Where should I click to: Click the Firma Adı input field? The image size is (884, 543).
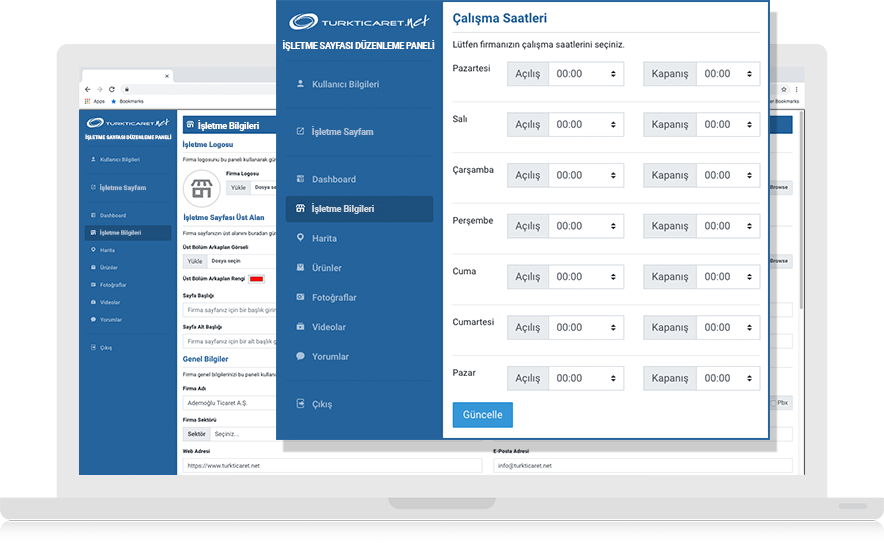[x=229, y=403]
